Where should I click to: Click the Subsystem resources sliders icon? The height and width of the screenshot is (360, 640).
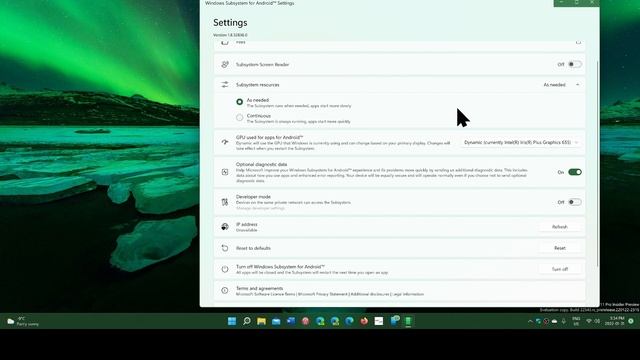pyautogui.click(x=225, y=84)
